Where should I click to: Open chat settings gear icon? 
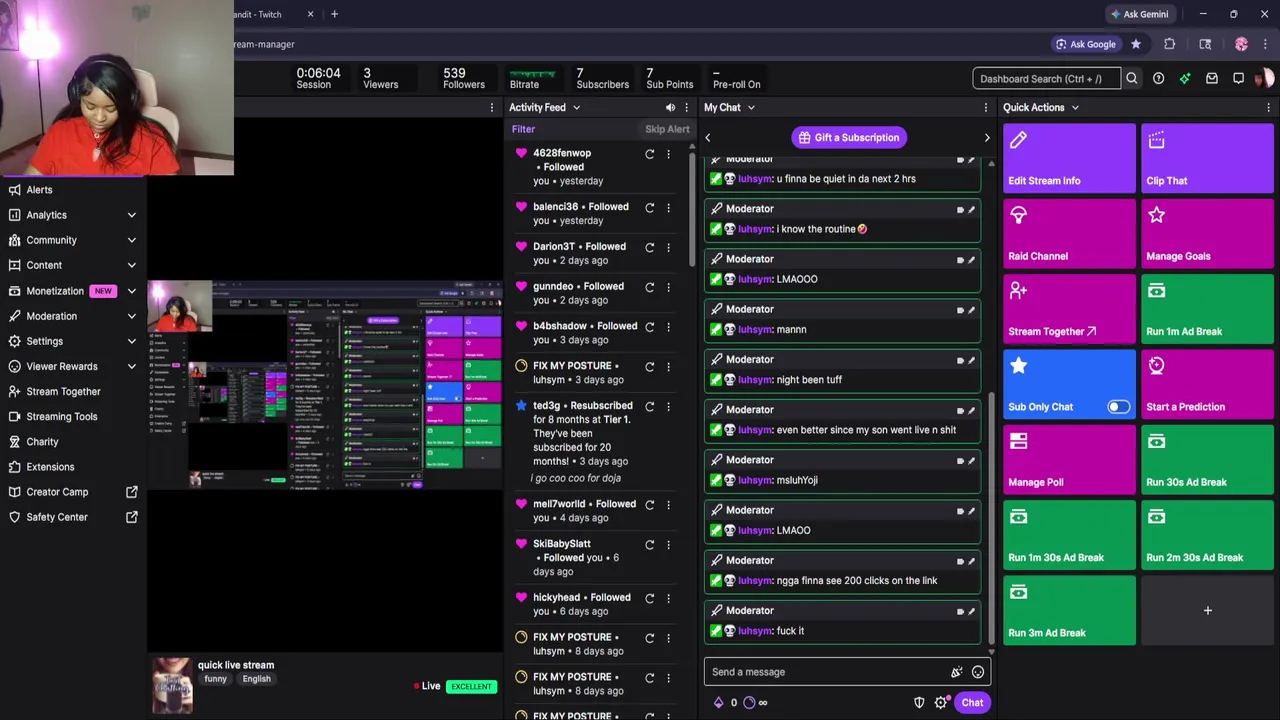pyautogui.click(x=940, y=702)
